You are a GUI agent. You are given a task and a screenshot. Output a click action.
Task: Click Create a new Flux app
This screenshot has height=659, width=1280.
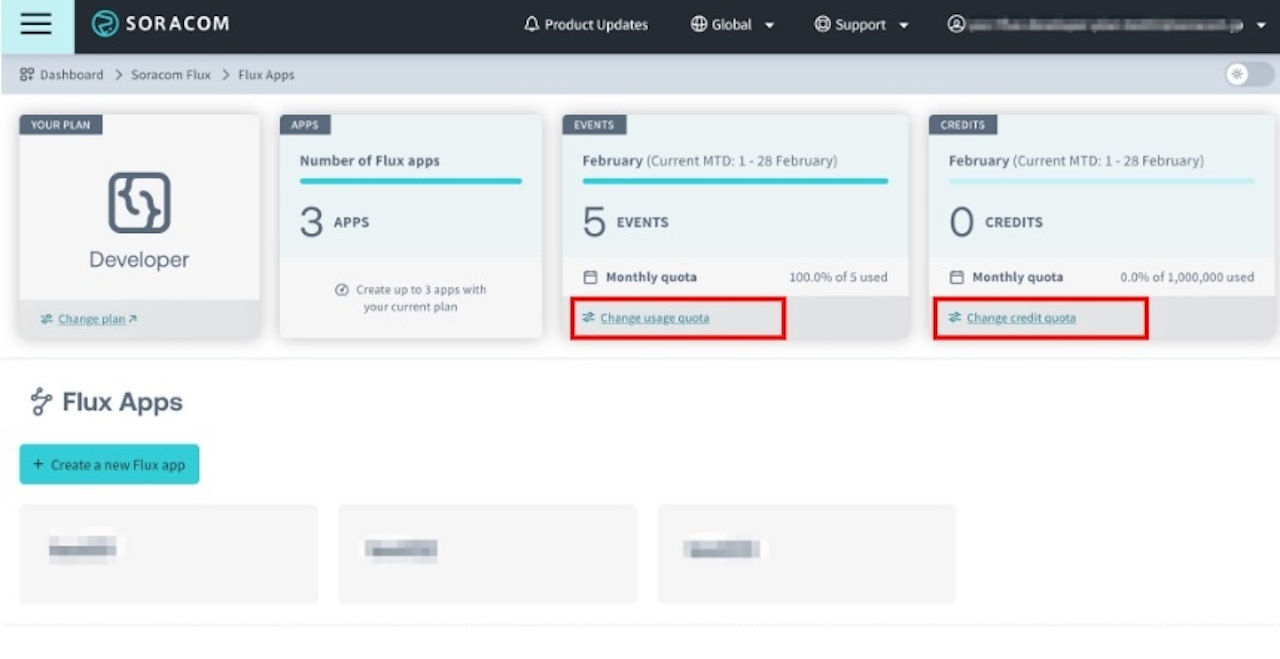(x=109, y=464)
